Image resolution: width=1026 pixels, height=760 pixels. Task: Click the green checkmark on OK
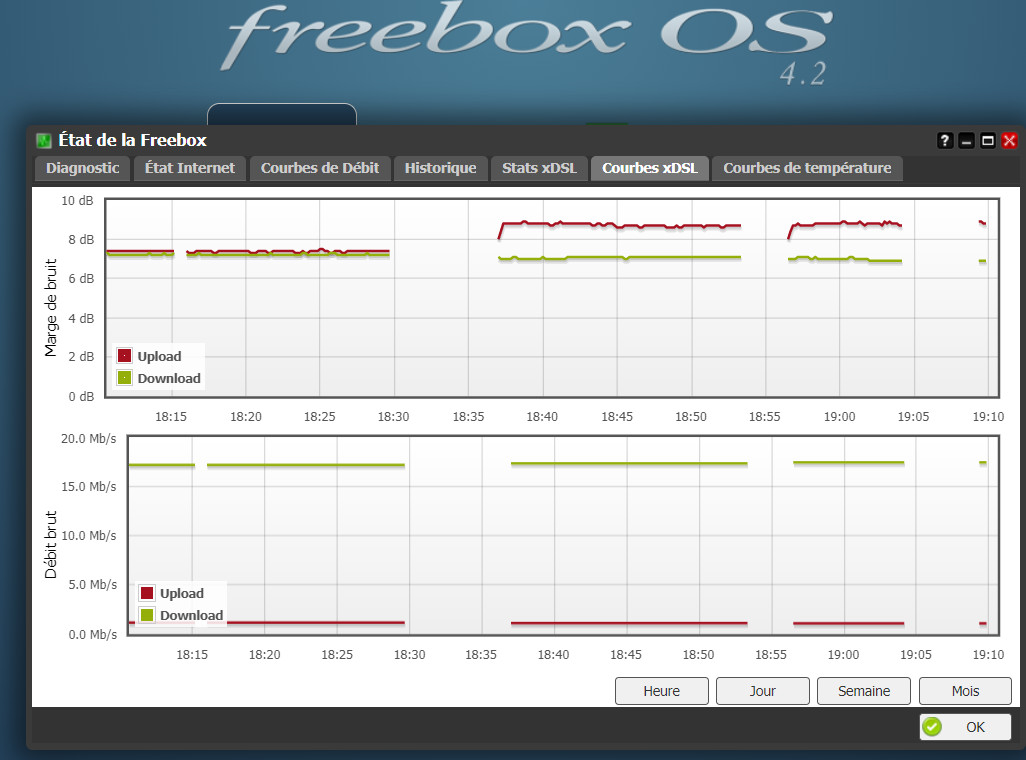coord(932,727)
